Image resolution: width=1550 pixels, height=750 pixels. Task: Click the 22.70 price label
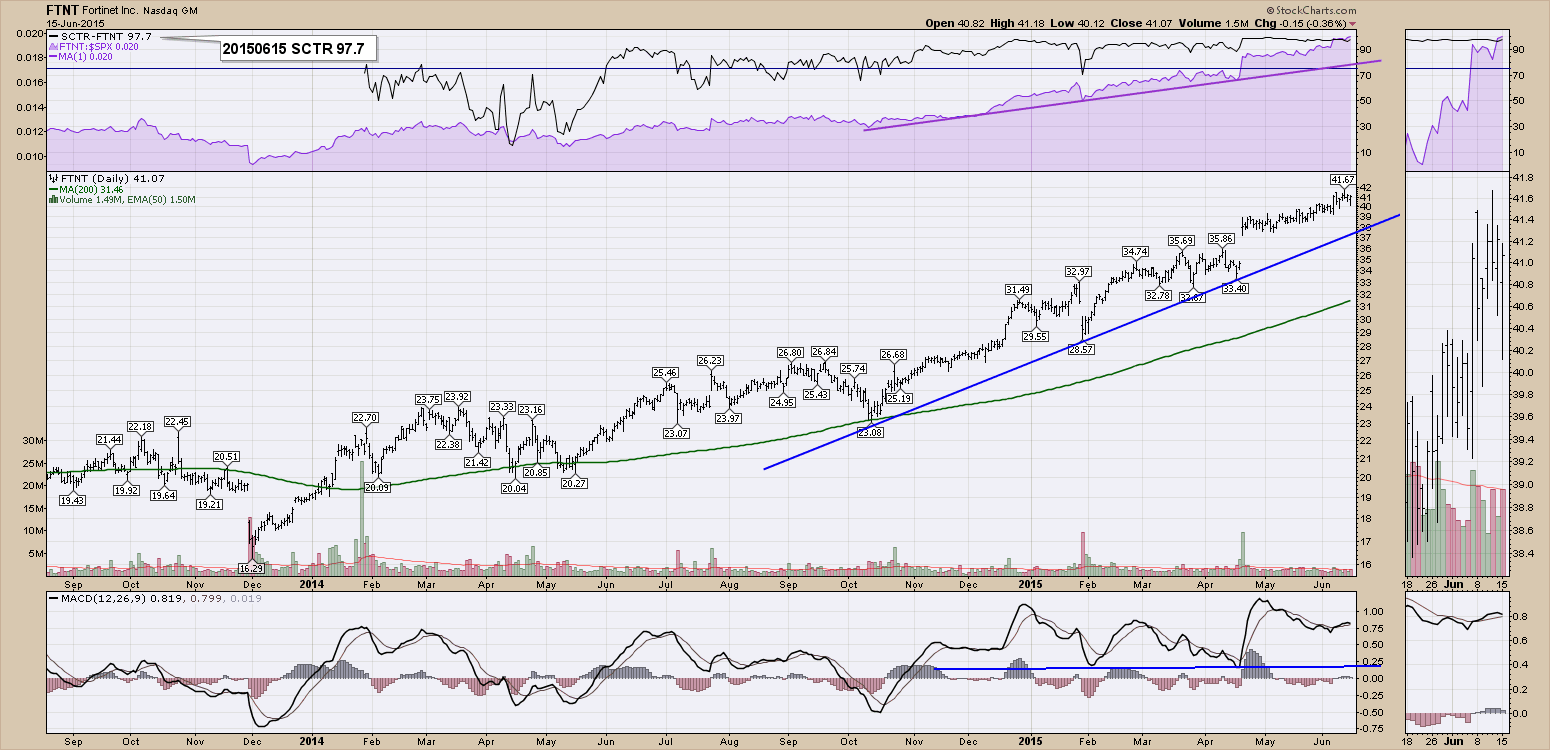(365, 418)
